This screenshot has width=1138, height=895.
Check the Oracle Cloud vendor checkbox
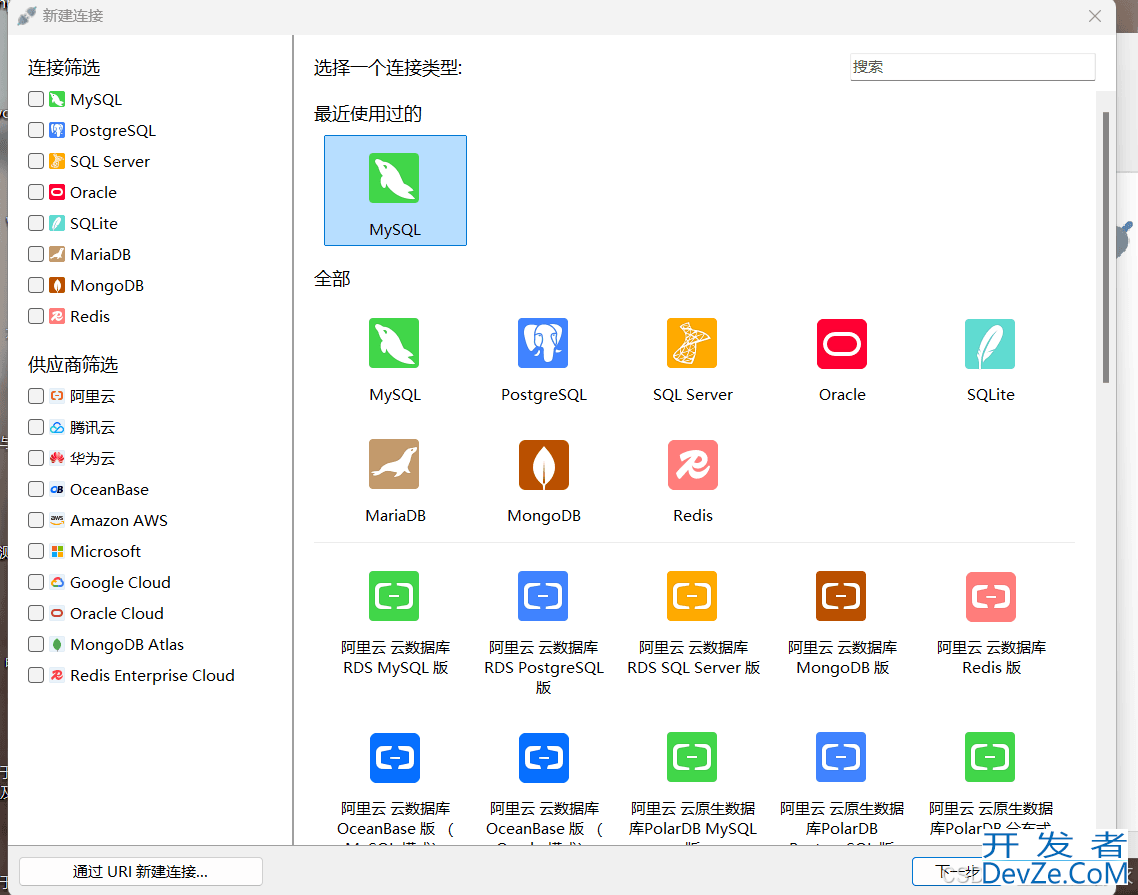[x=36, y=613]
